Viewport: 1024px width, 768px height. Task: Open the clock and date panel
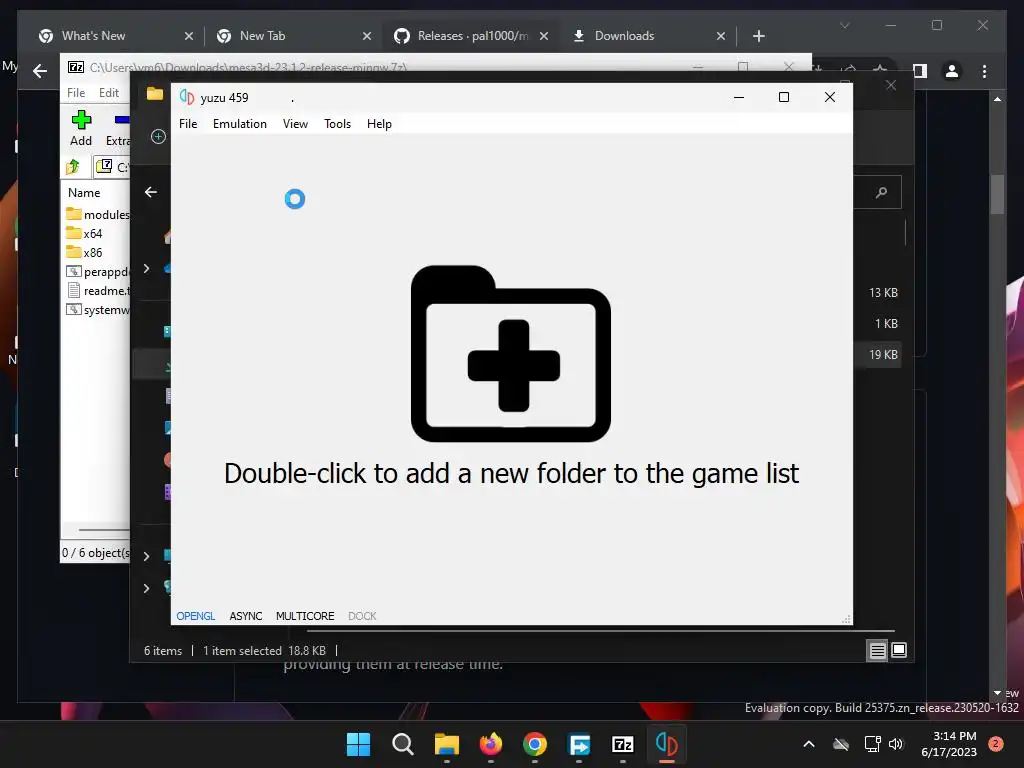tap(949, 744)
